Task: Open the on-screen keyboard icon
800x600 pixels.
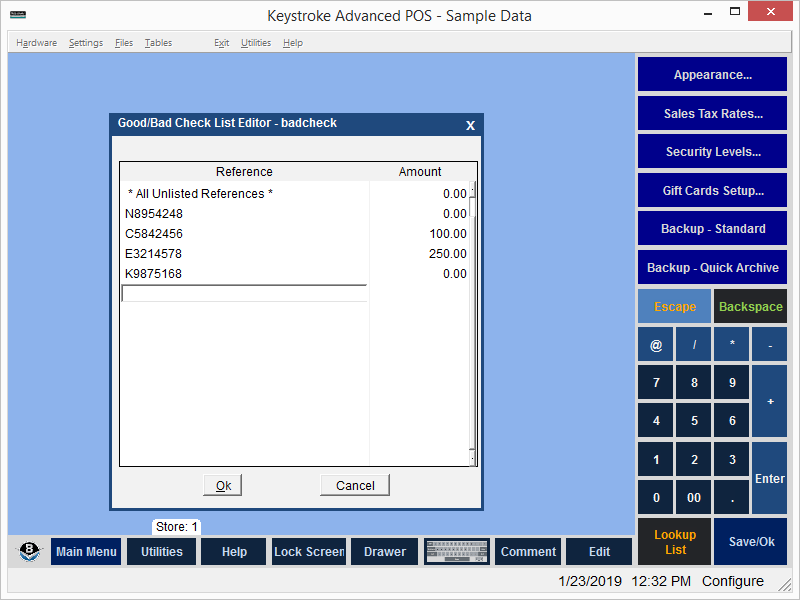Action: [x=456, y=552]
